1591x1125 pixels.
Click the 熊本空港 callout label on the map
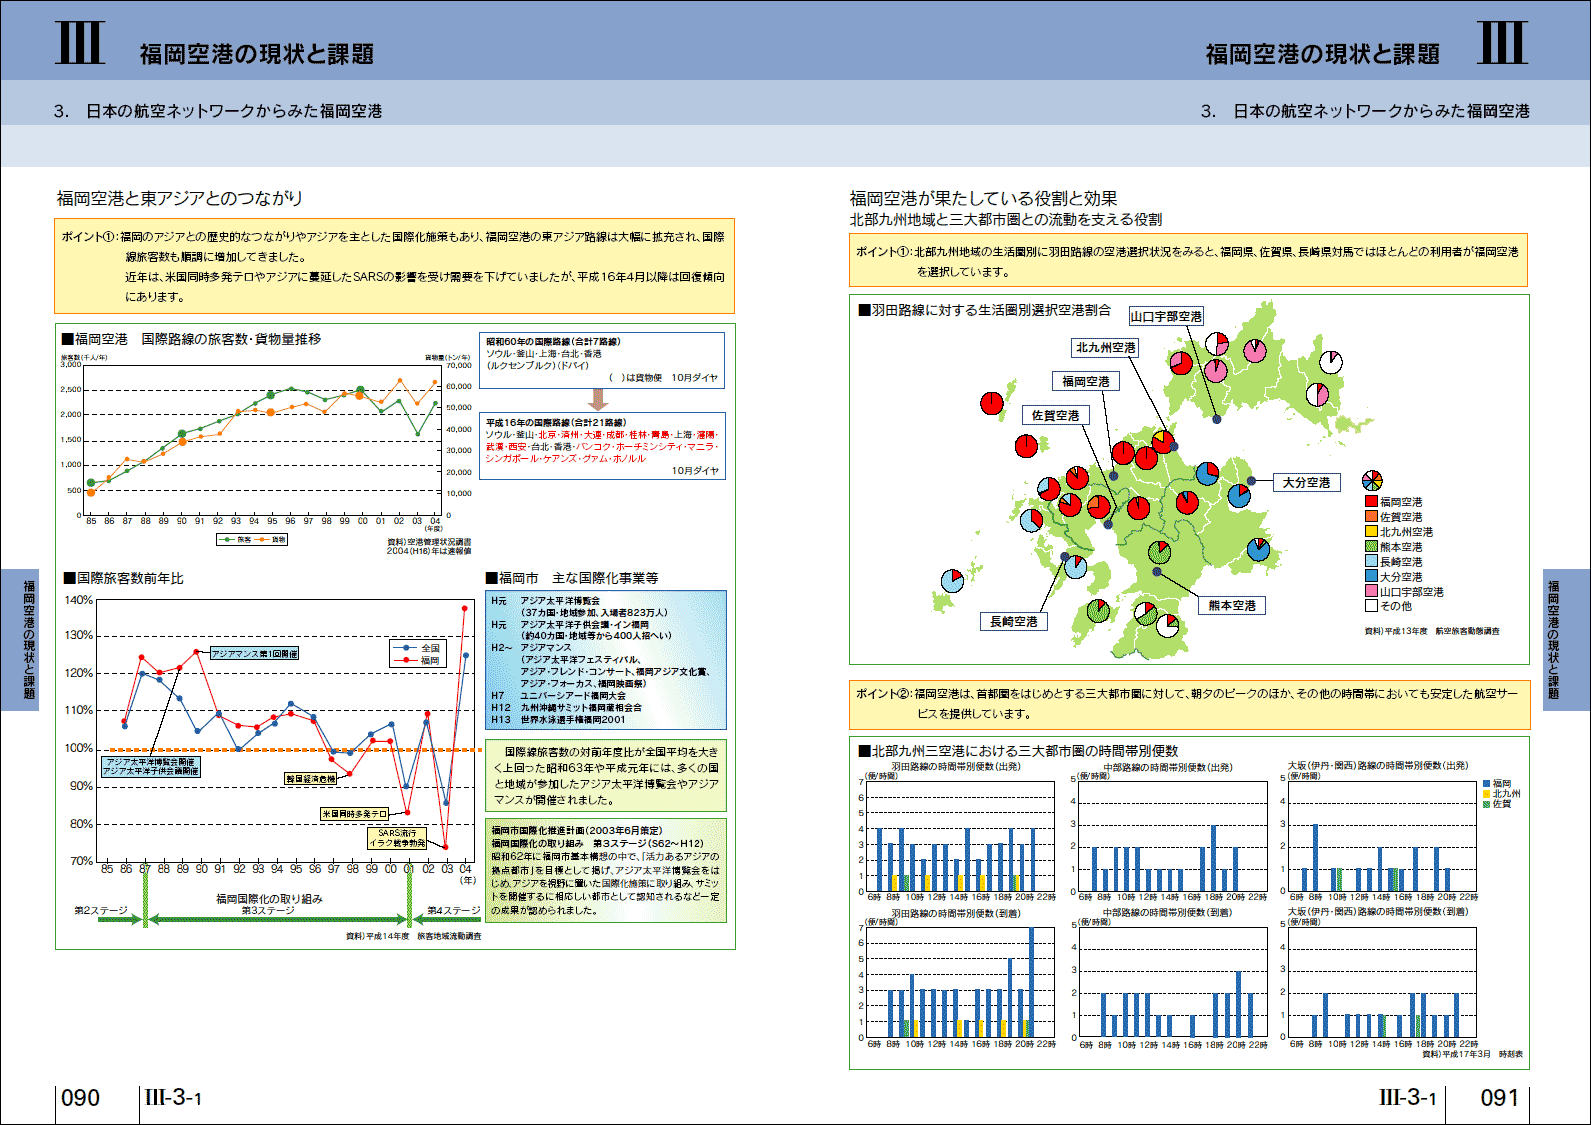point(1232,605)
